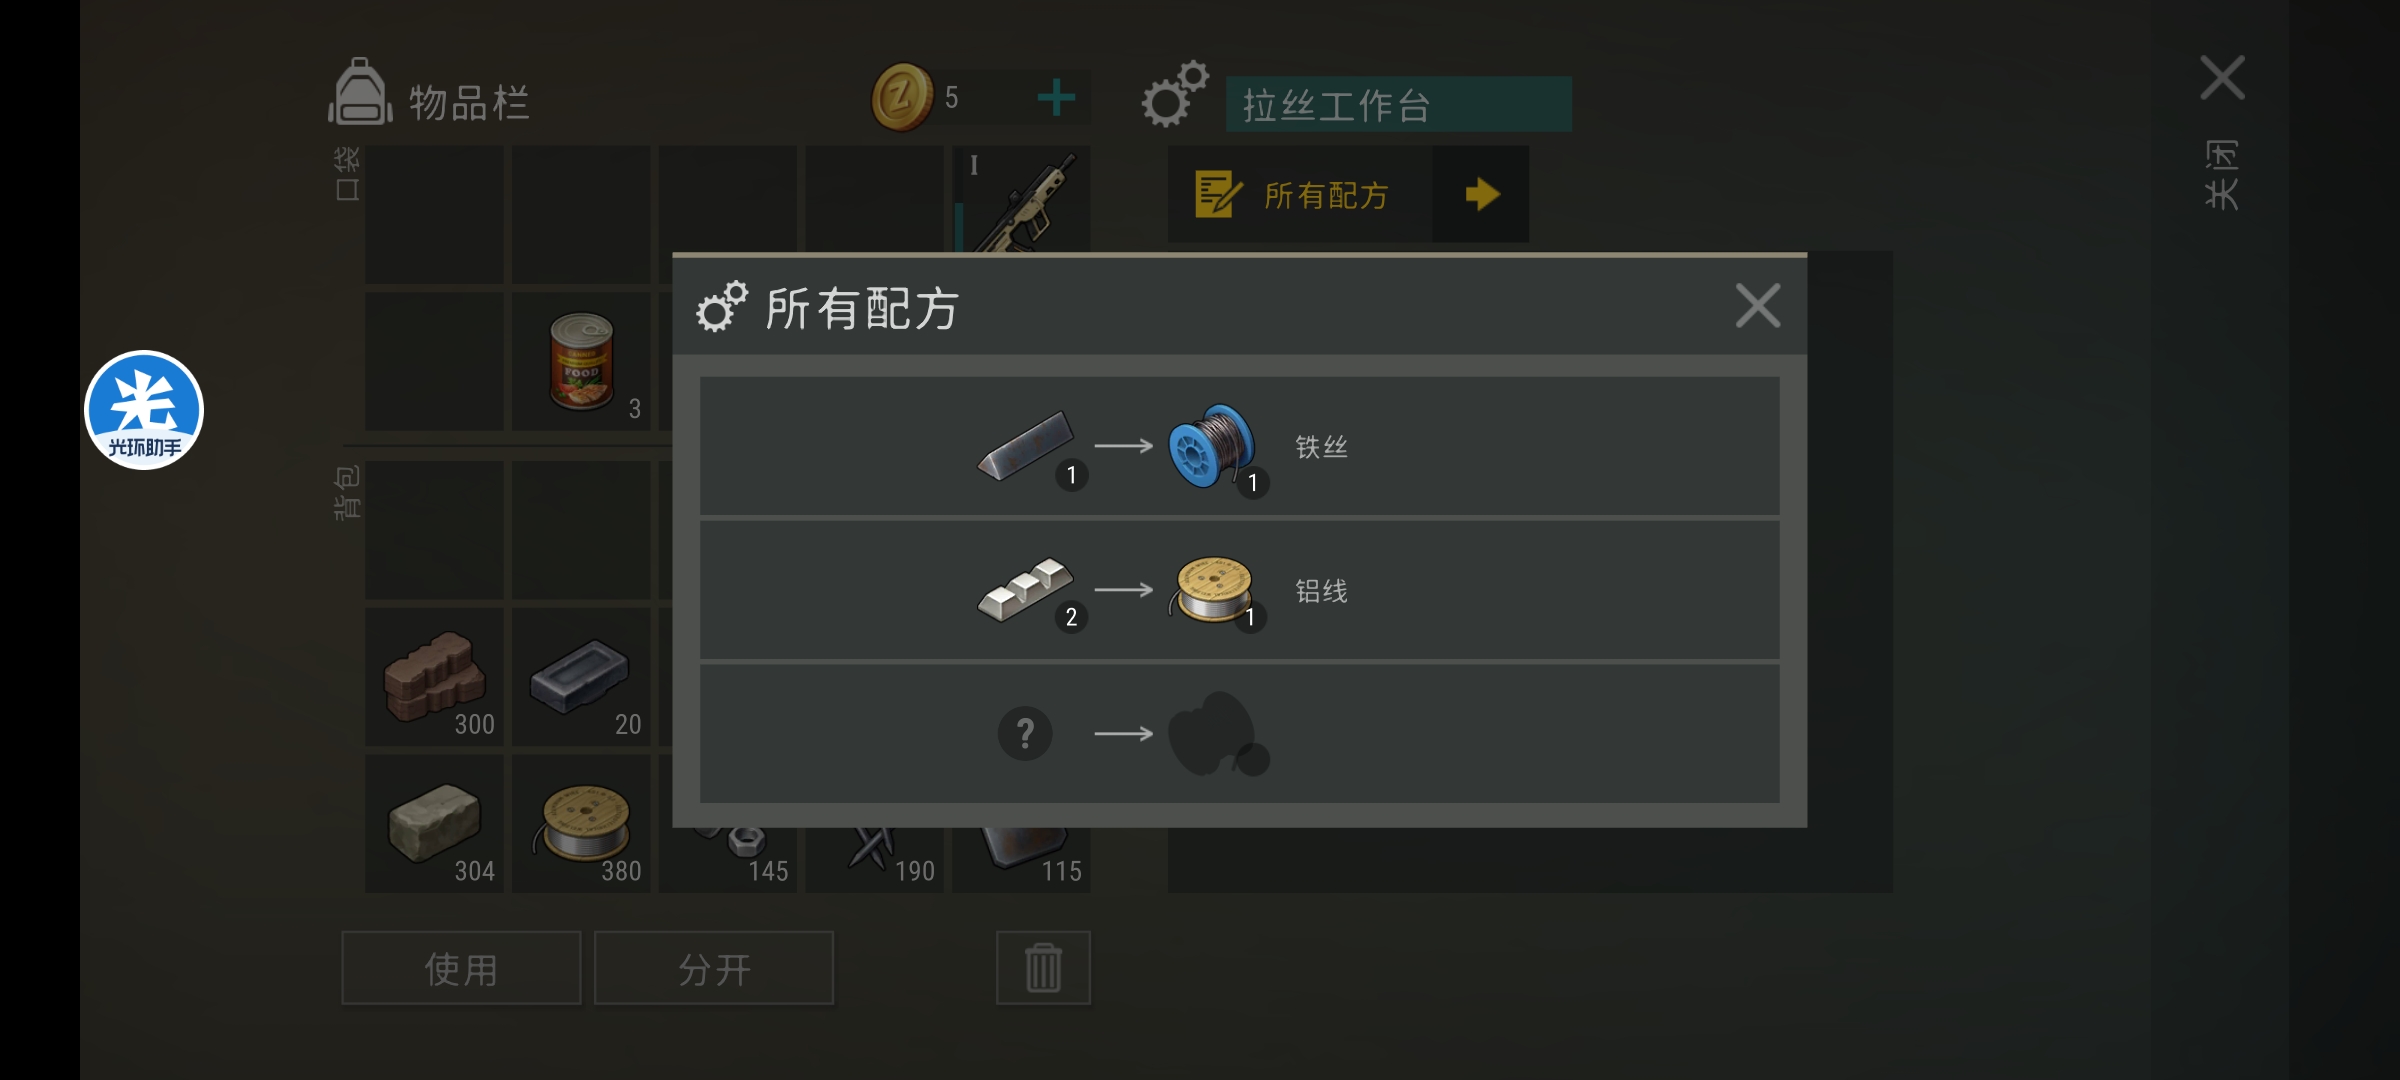2400x1080 pixels.
Task: Select the iron wire spool icon
Action: coord(1212,446)
